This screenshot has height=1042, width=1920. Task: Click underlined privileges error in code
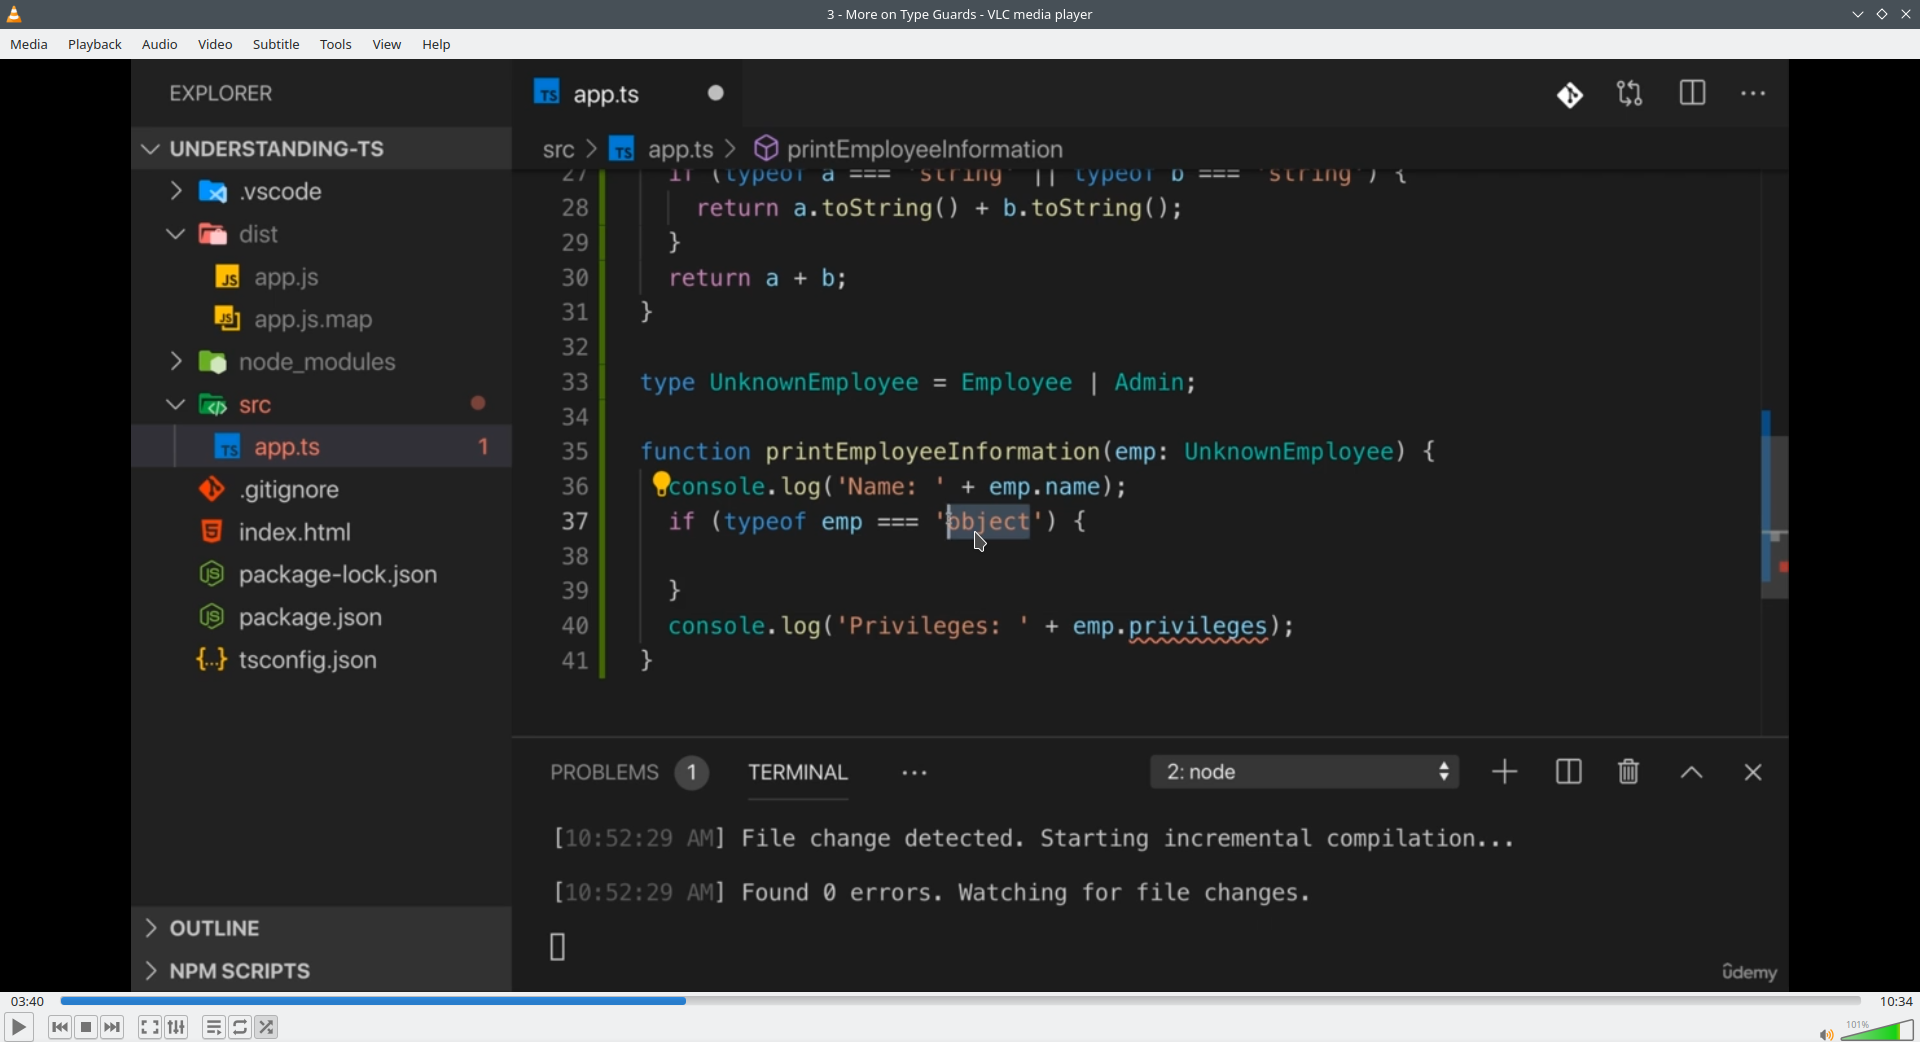tap(1198, 628)
